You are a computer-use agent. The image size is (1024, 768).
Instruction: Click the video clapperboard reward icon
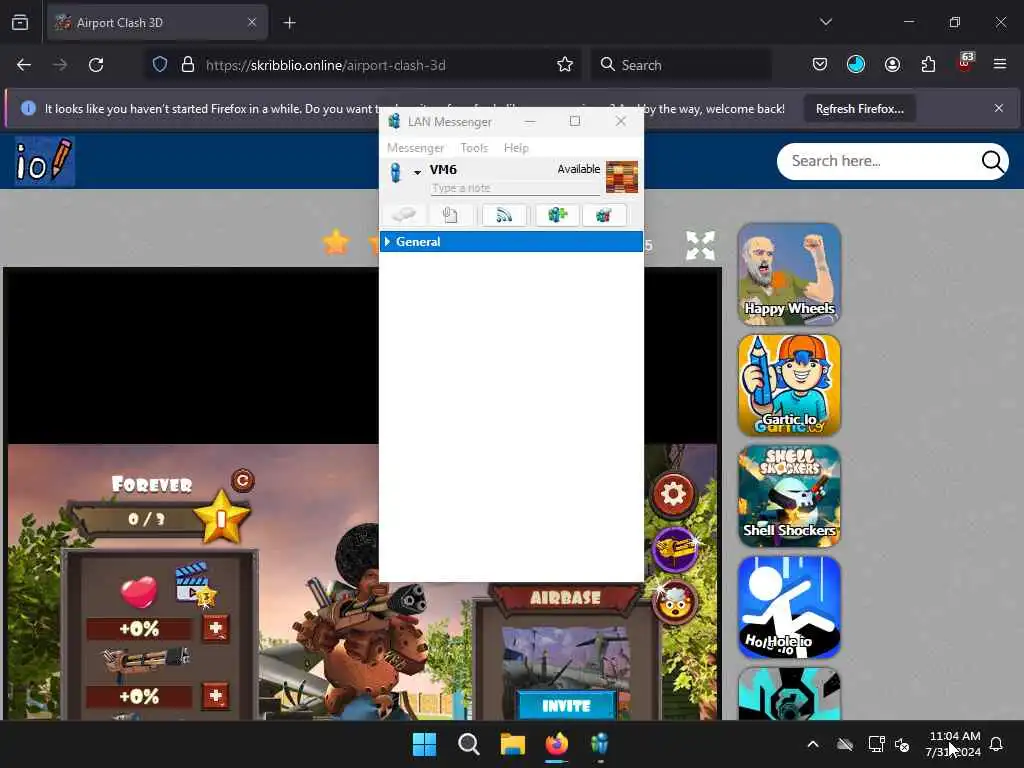[x=195, y=583]
